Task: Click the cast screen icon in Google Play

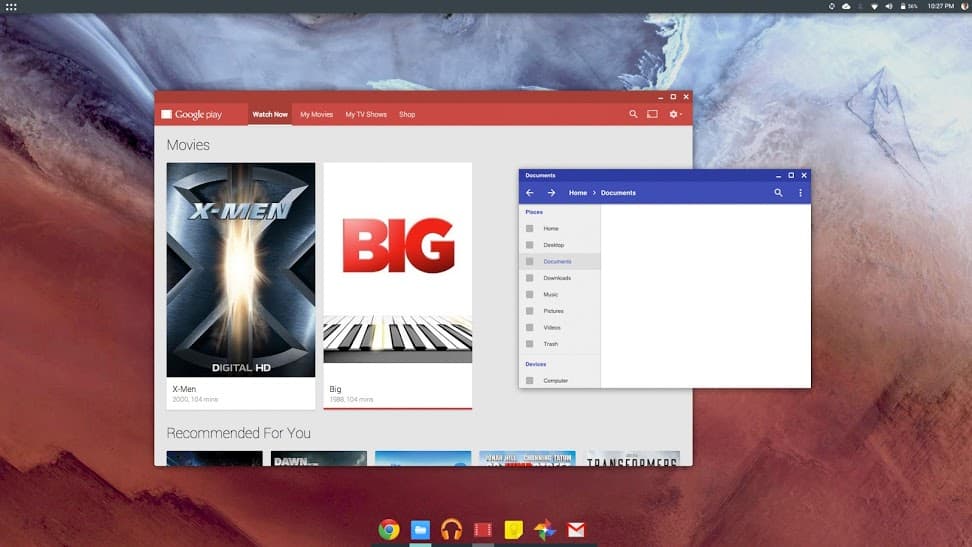Action: 652,114
